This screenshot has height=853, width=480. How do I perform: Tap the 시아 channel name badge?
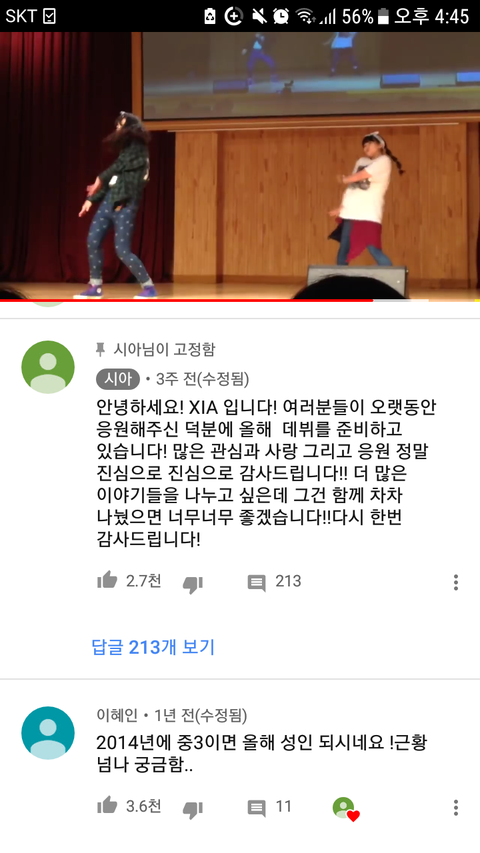118,379
